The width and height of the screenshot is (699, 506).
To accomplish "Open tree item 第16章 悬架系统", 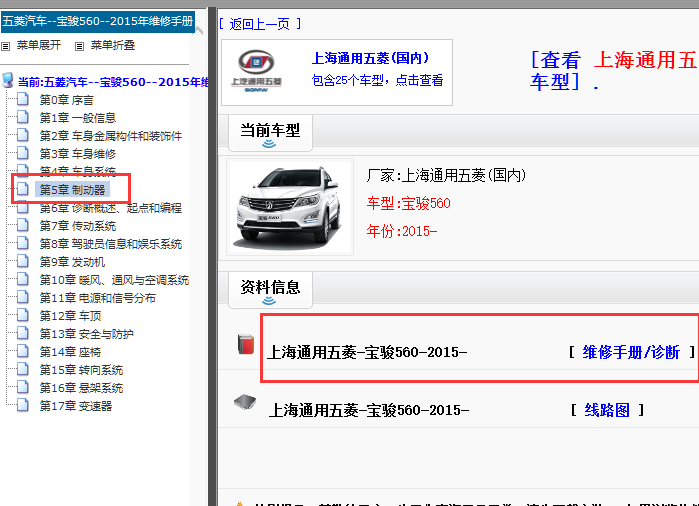I will pos(81,388).
